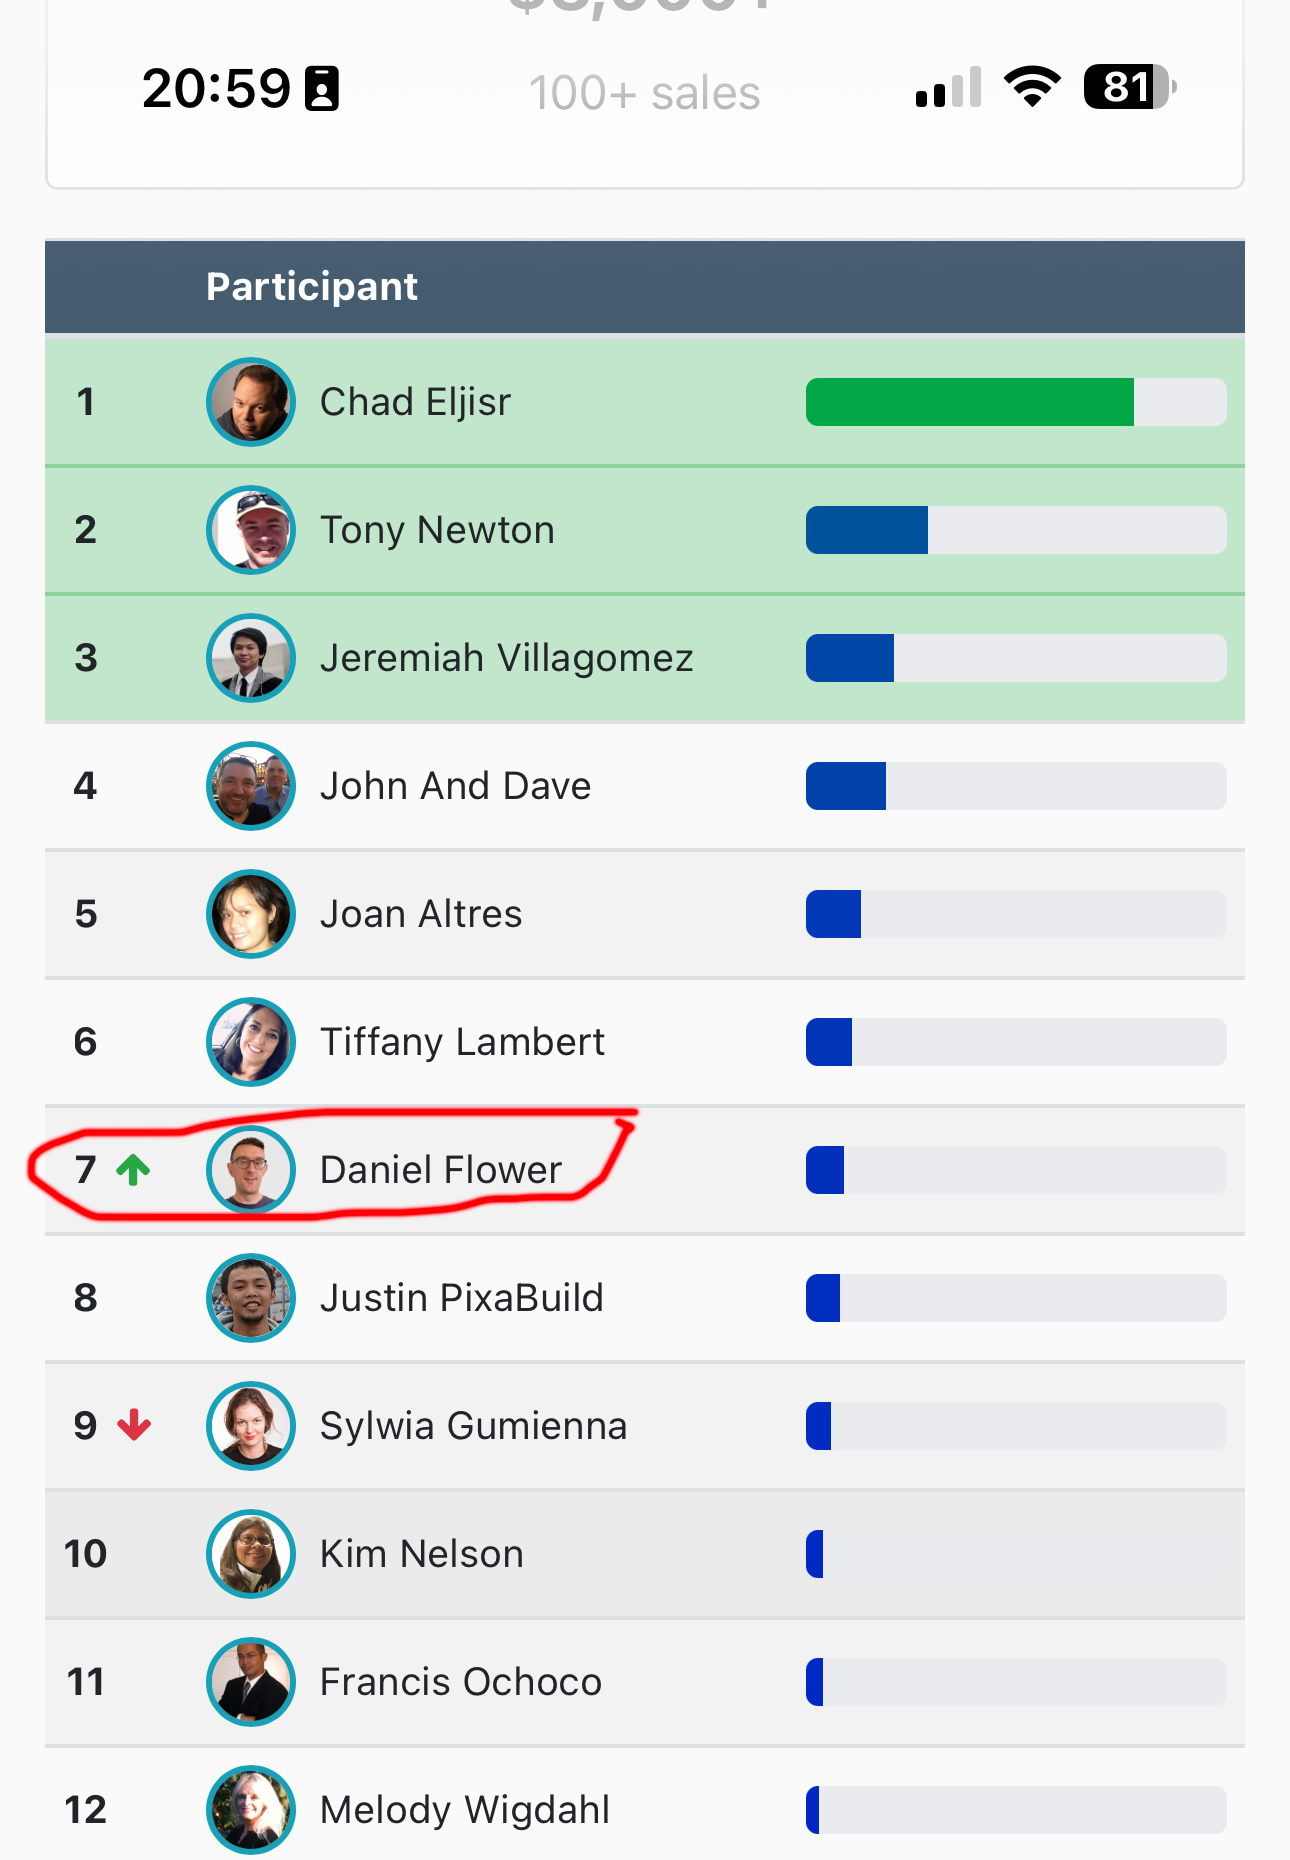Open Jeremiah Villagomez's avatar photo
The image size is (1290, 1860).
coord(250,658)
